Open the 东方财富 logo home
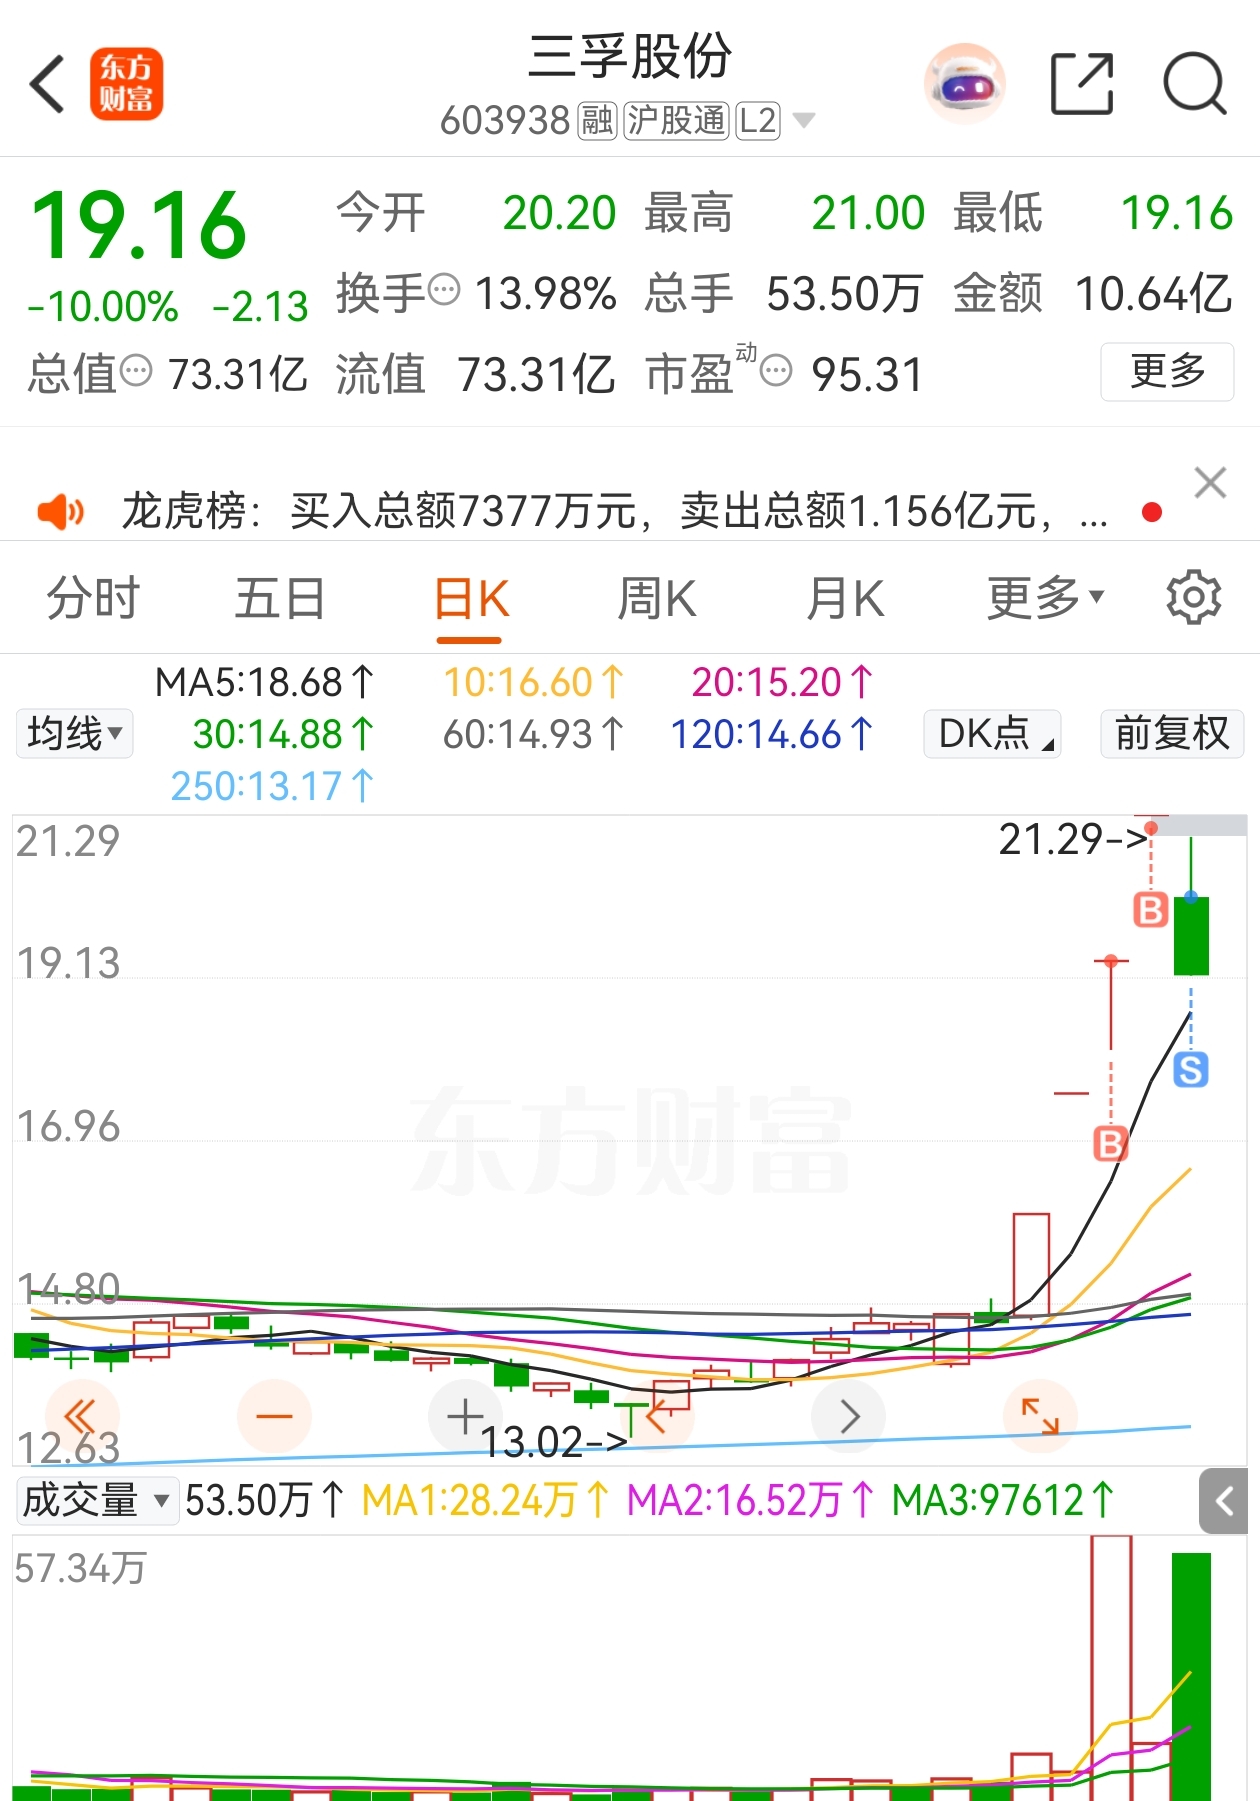The width and height of the screenshot is (1260, 1801). point(126,84)
